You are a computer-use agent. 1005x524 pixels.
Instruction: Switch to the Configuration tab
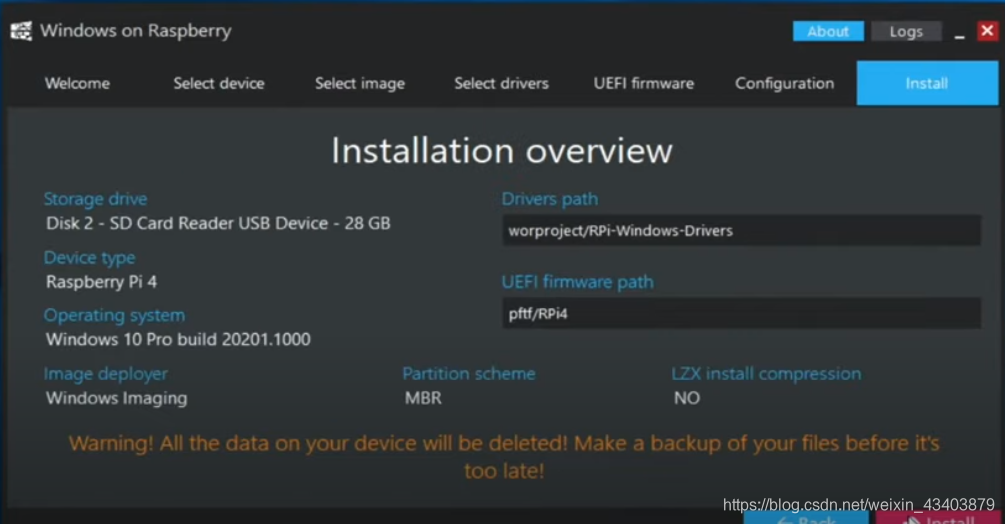(785, 83)
